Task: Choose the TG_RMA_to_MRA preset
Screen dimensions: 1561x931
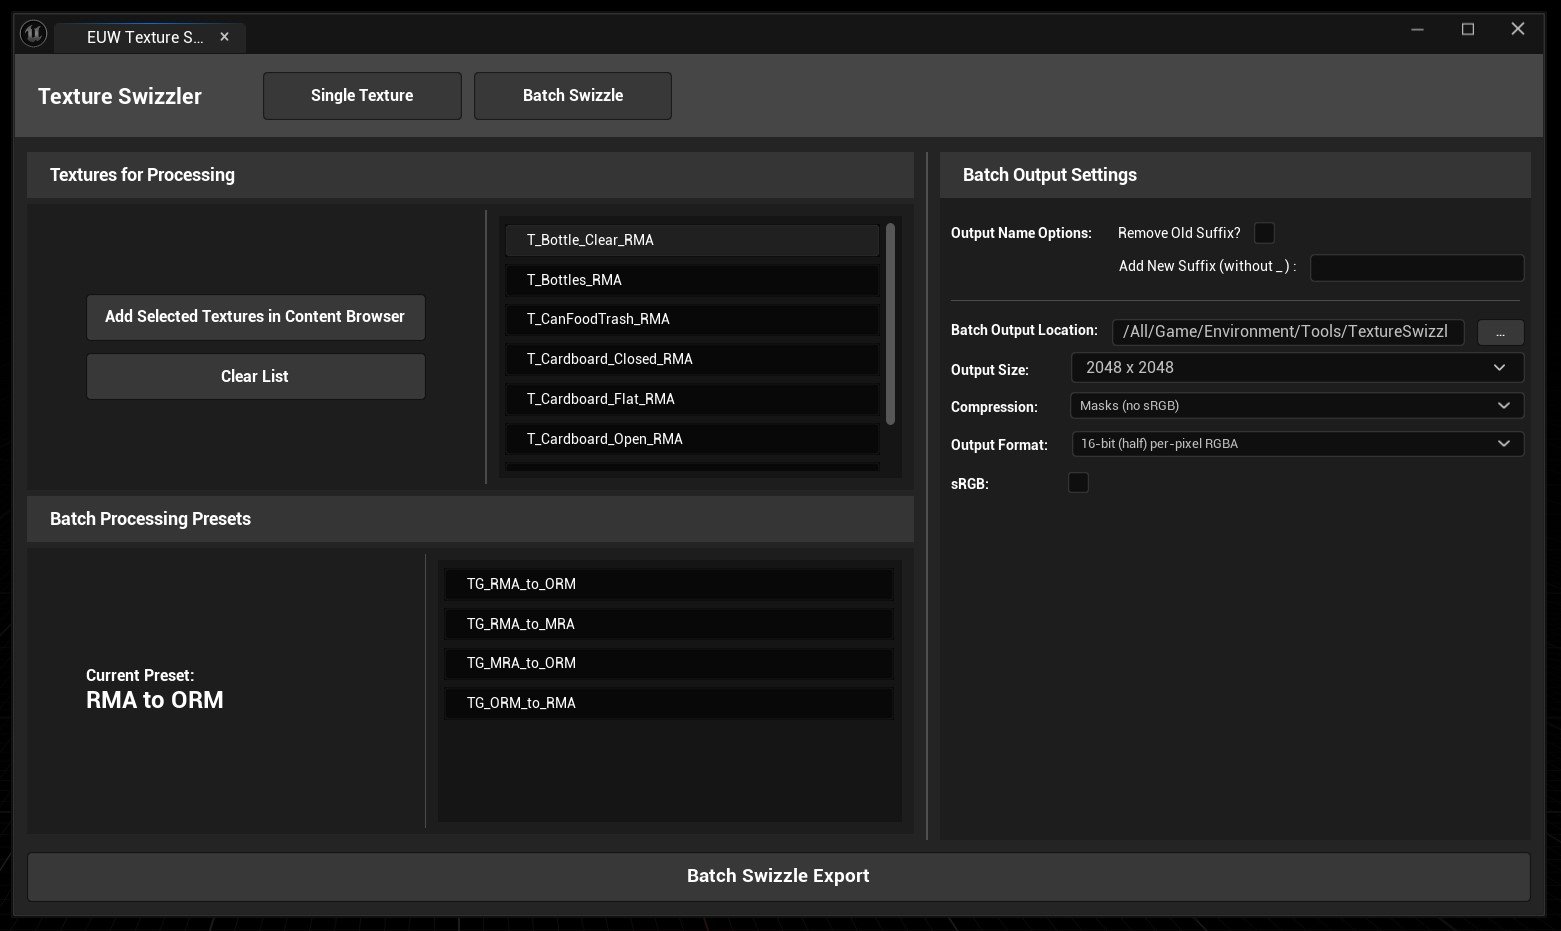Action: (x=668, y=624)
